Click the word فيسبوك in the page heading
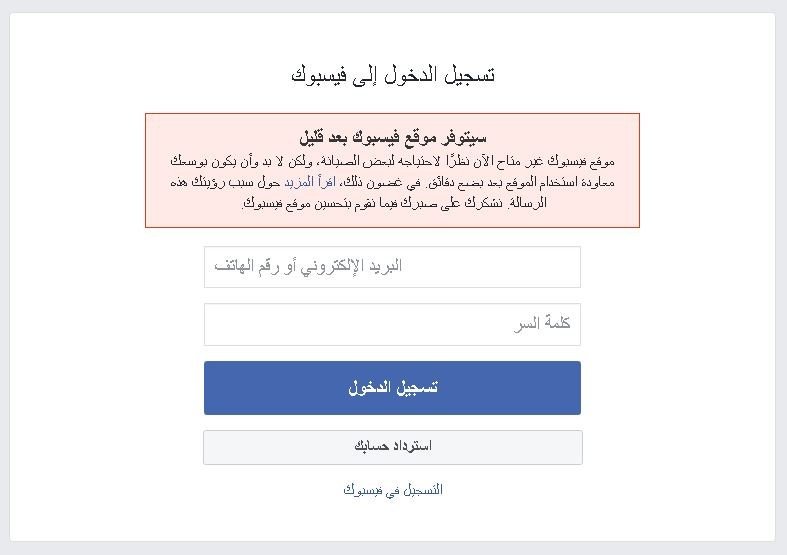This screenshot has width=787, height=555. click(320, 75)
